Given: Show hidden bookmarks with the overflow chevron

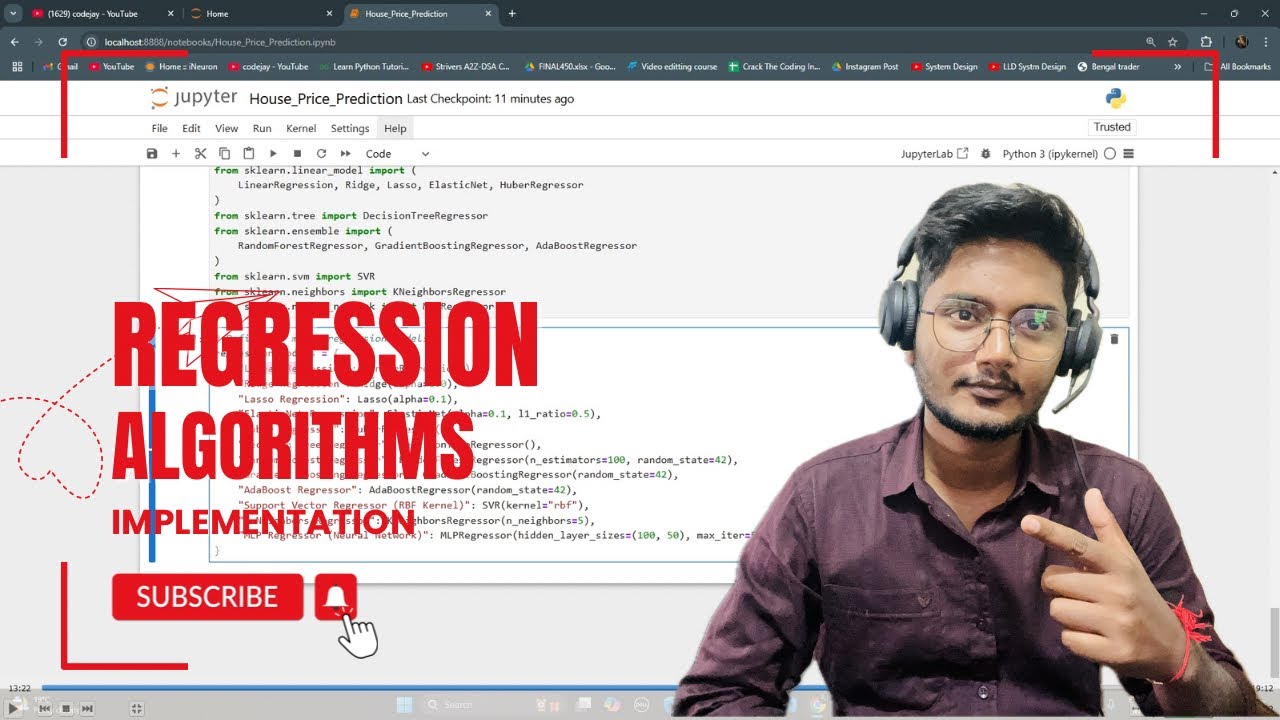Looking at the screenshot, I should click(1177, 67).
